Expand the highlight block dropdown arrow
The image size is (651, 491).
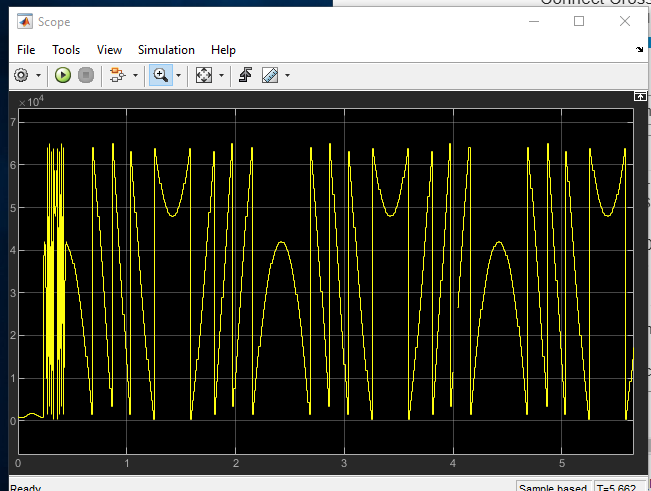[135, 76]
